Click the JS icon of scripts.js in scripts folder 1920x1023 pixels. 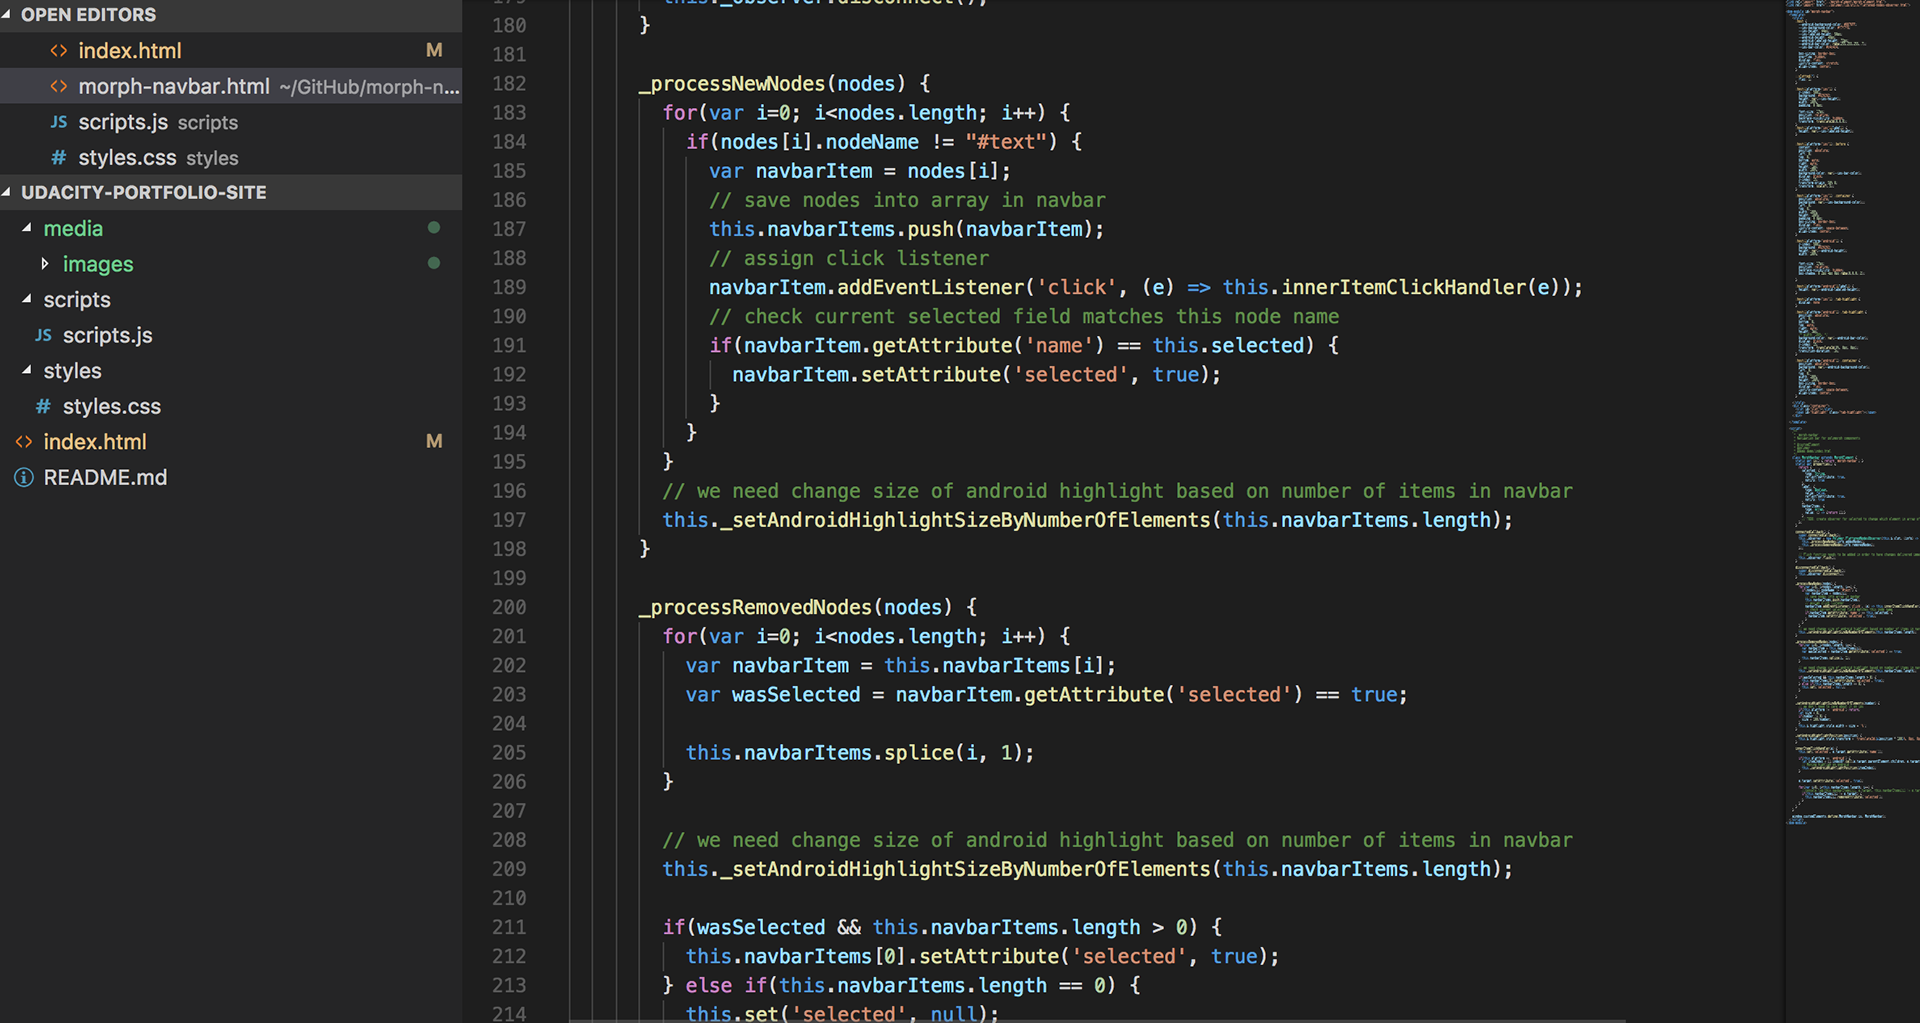[43, 336]
